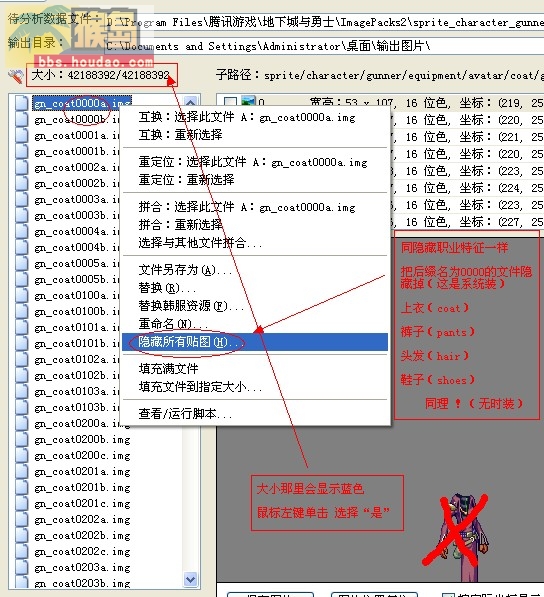The width and height of the screenshot is (544, 597).
Task: Click file icon of gn_coat0103b
Action: [21, 407]
